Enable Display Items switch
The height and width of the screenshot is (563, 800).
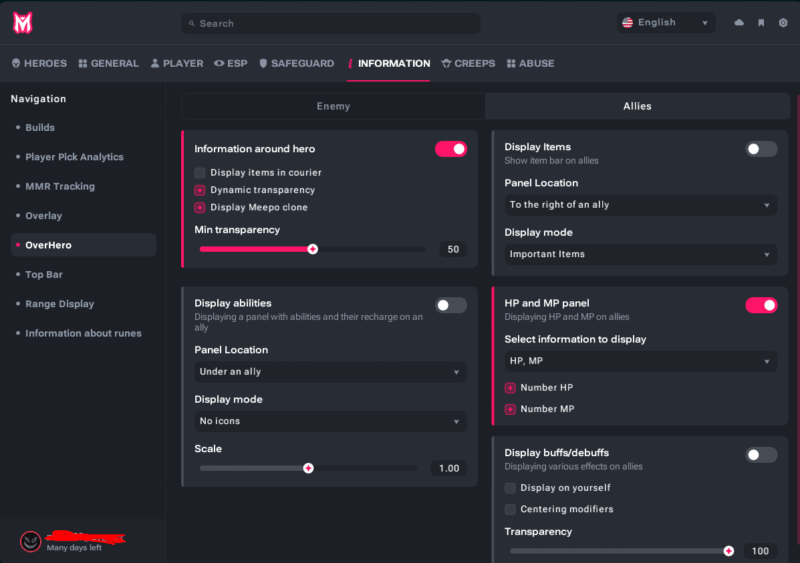pos(761,149)
